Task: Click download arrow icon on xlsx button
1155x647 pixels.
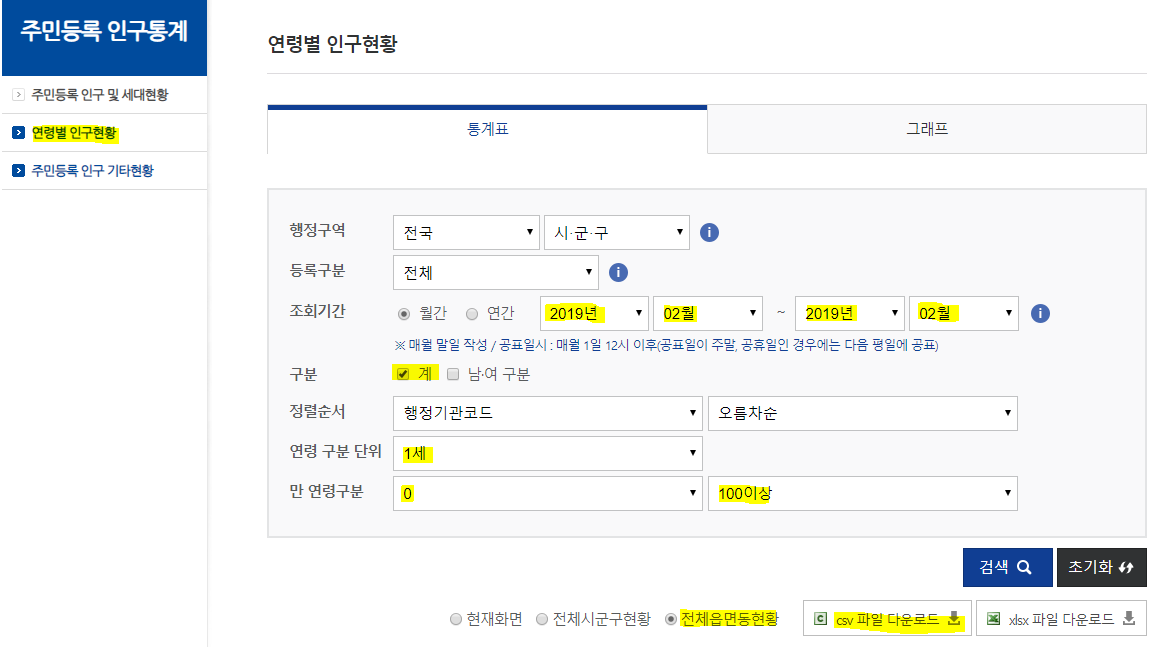Action: coord(1128,618)
